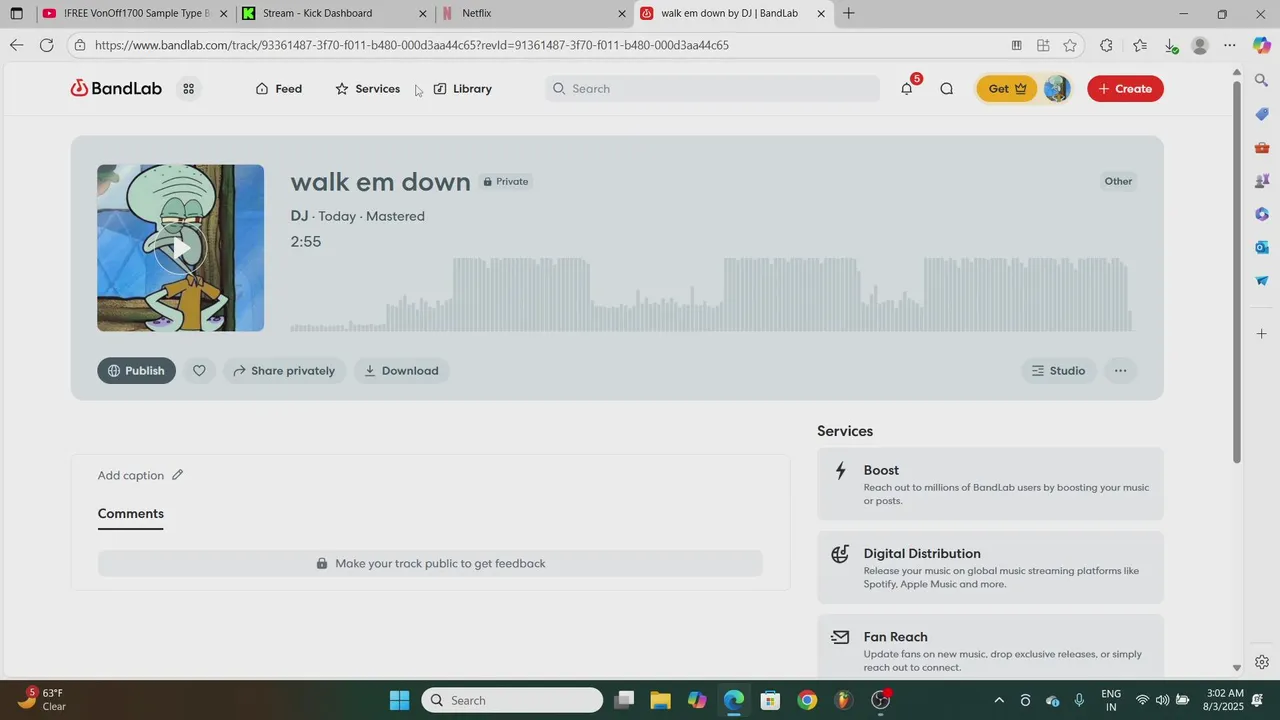1280x720 pixels.
Task: Click the browser address bar URL
Action: [x=411, y=45]
